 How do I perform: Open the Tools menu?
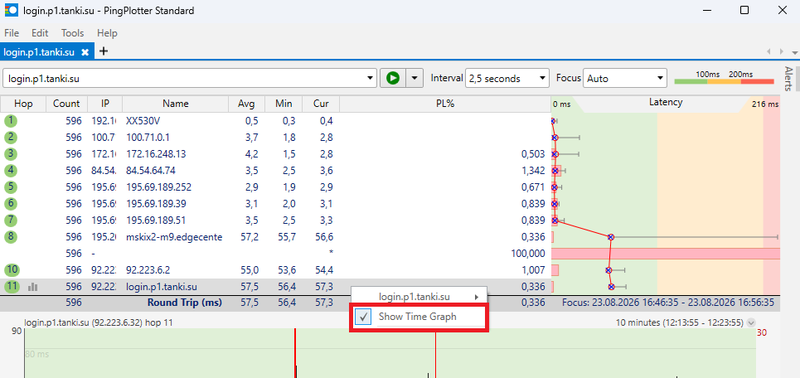point(72,33)
